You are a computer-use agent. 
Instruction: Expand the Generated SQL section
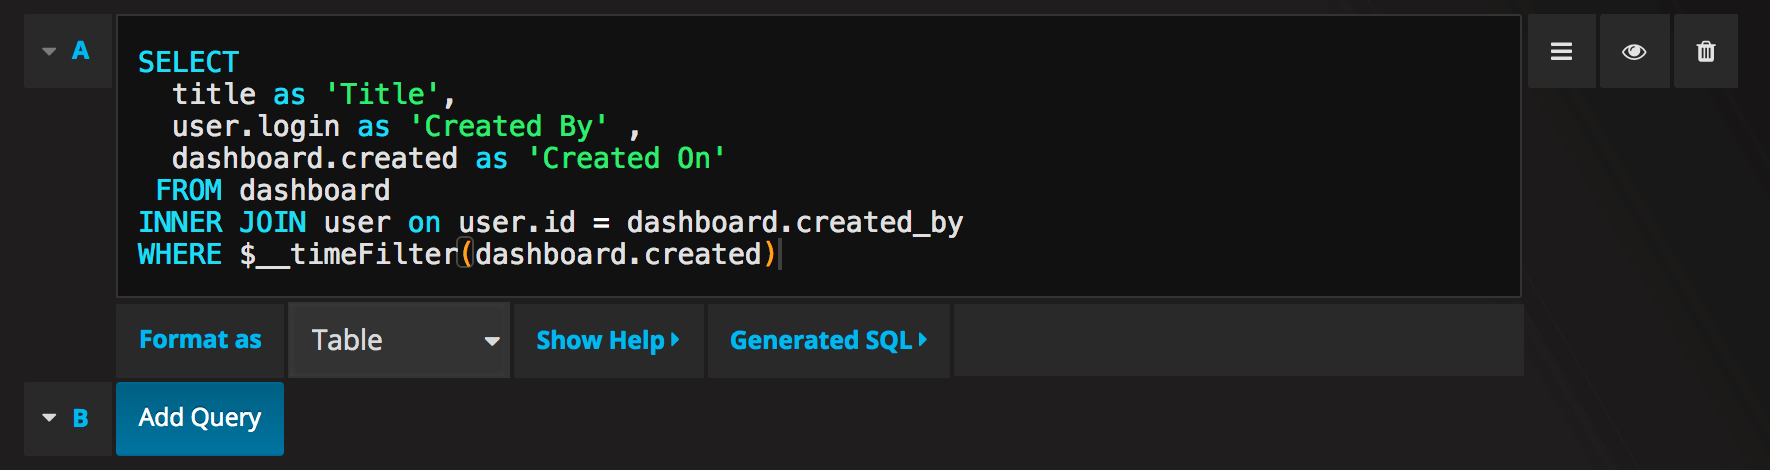point(828,340)
